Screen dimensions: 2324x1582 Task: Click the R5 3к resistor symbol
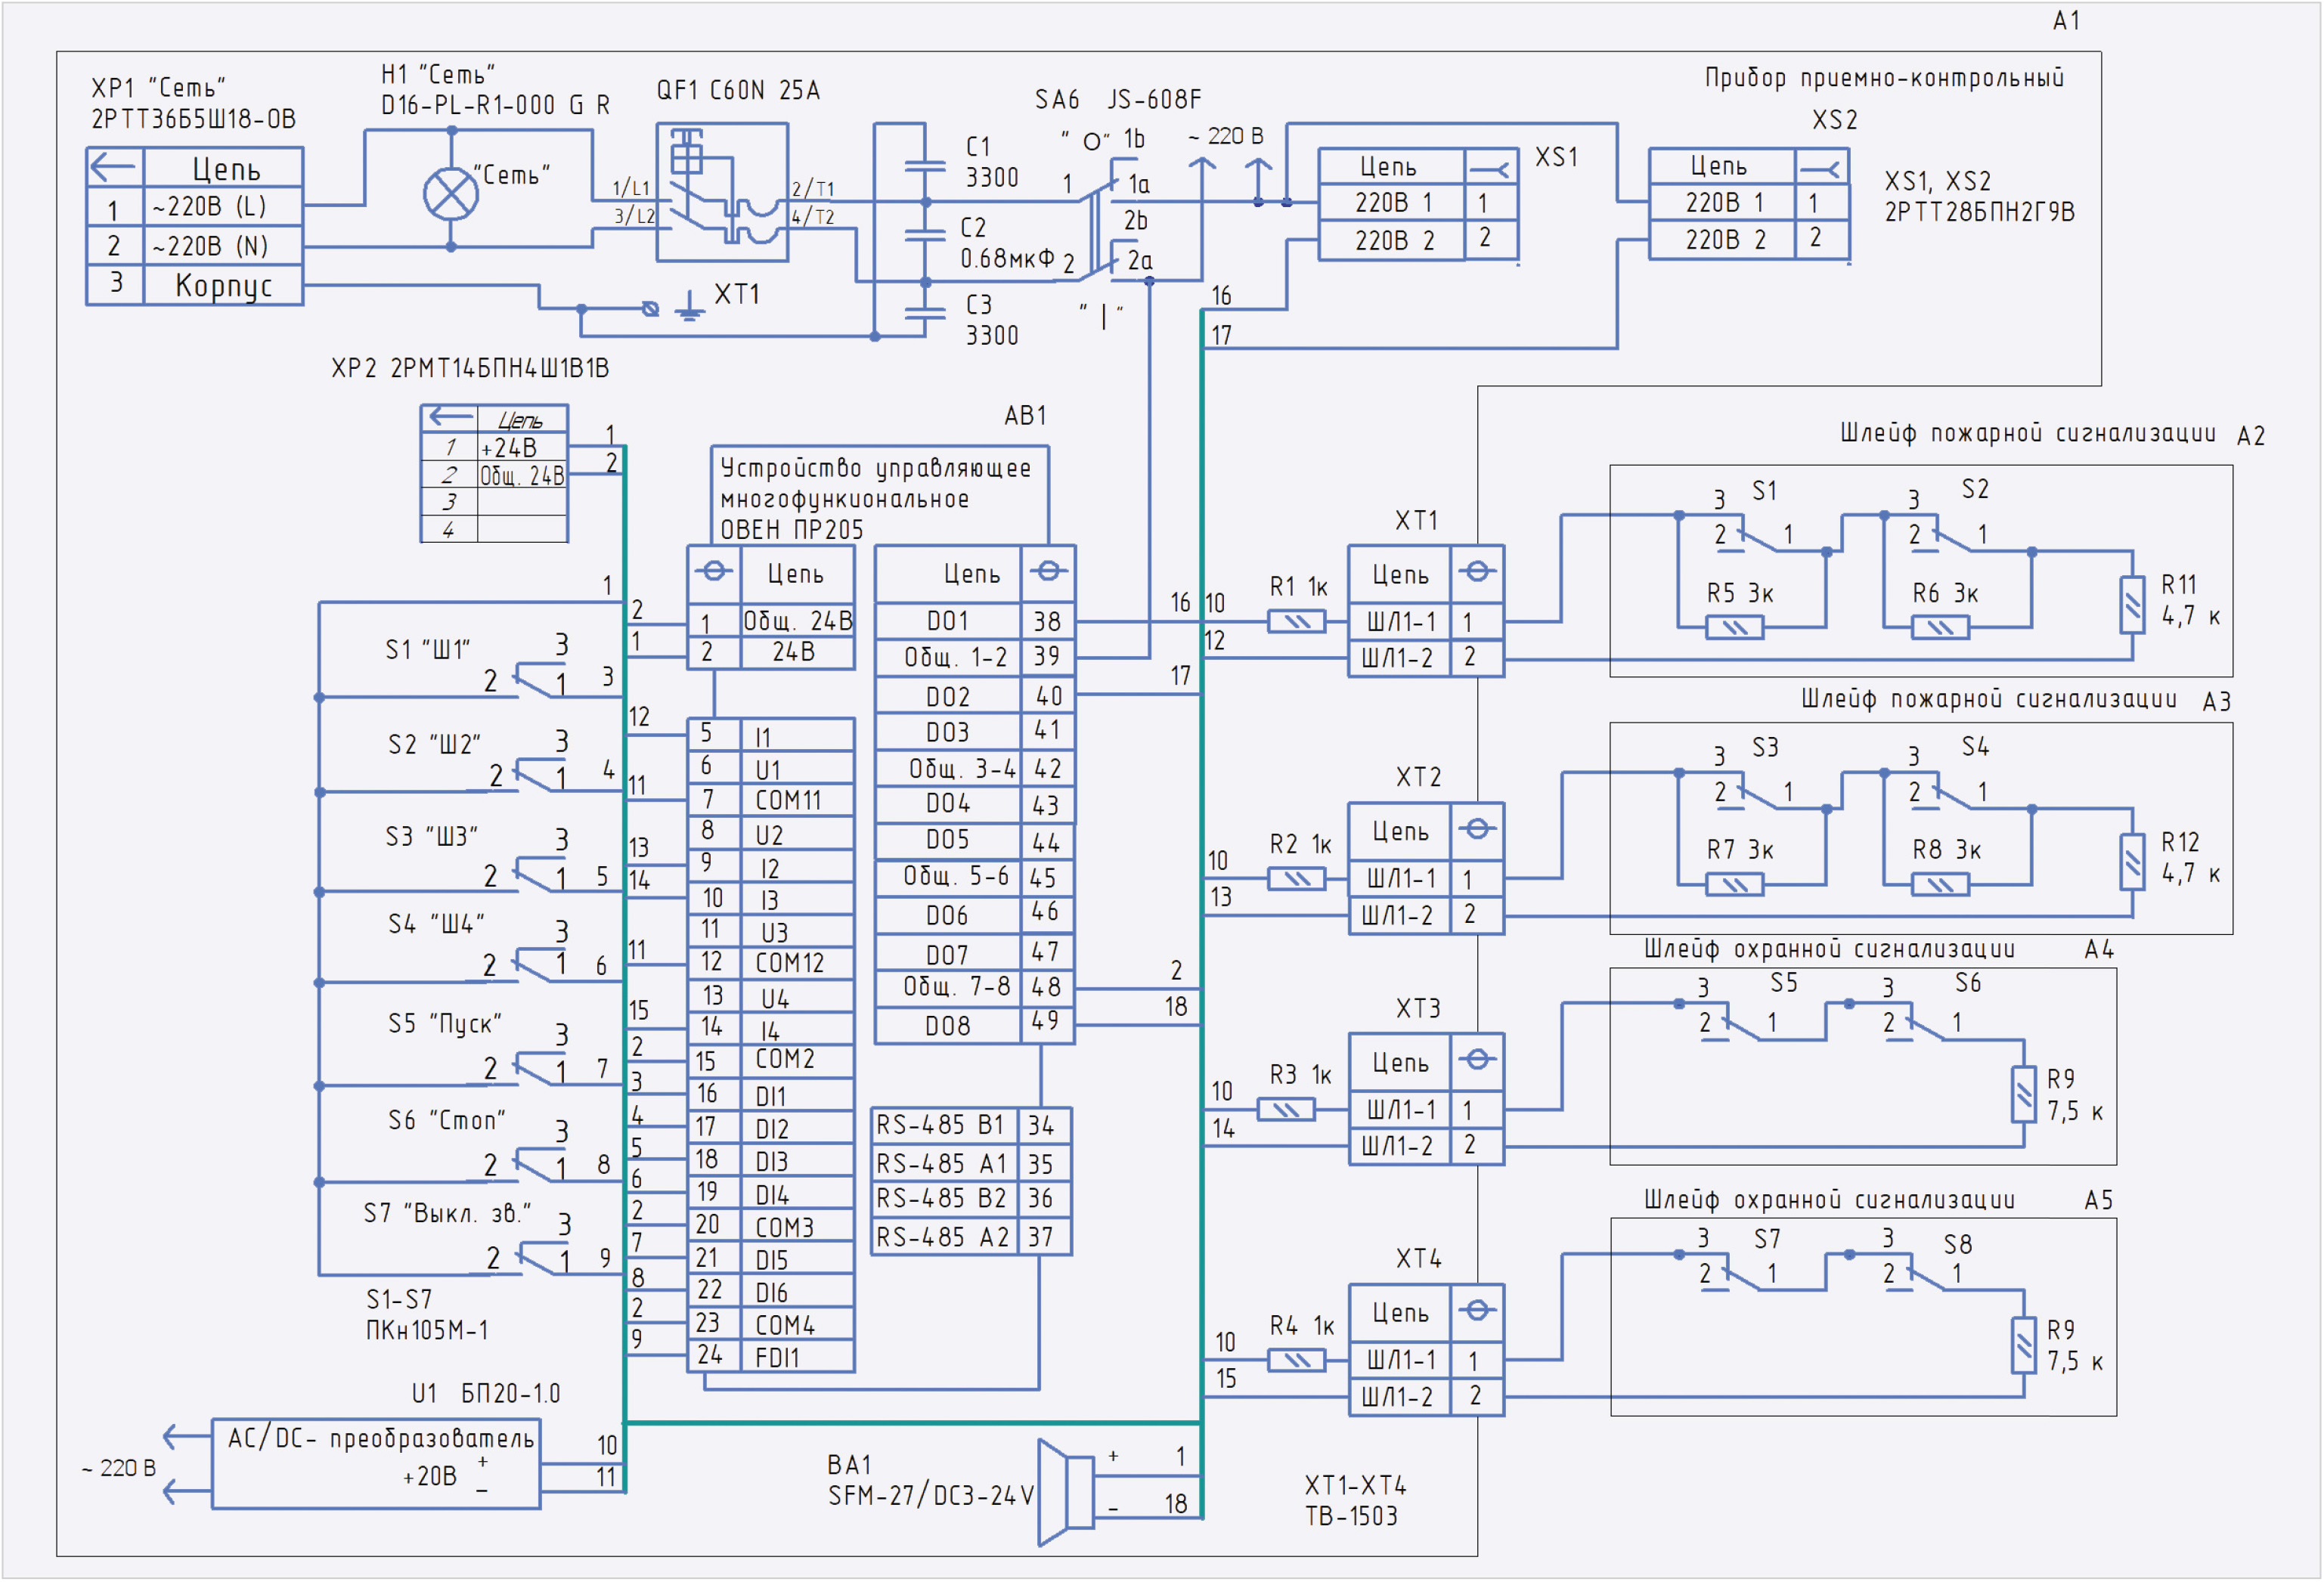pyautogui.click(x=1735, y=628)
